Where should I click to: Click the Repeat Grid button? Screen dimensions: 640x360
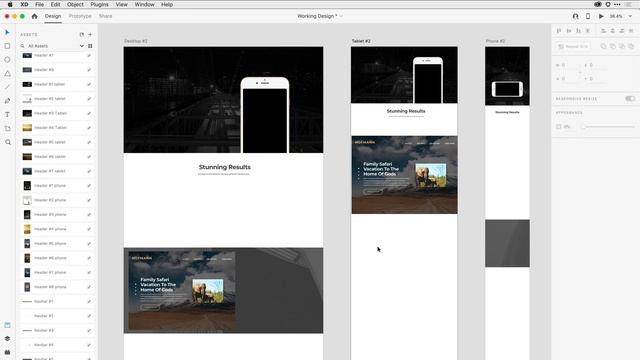point(573,47)
